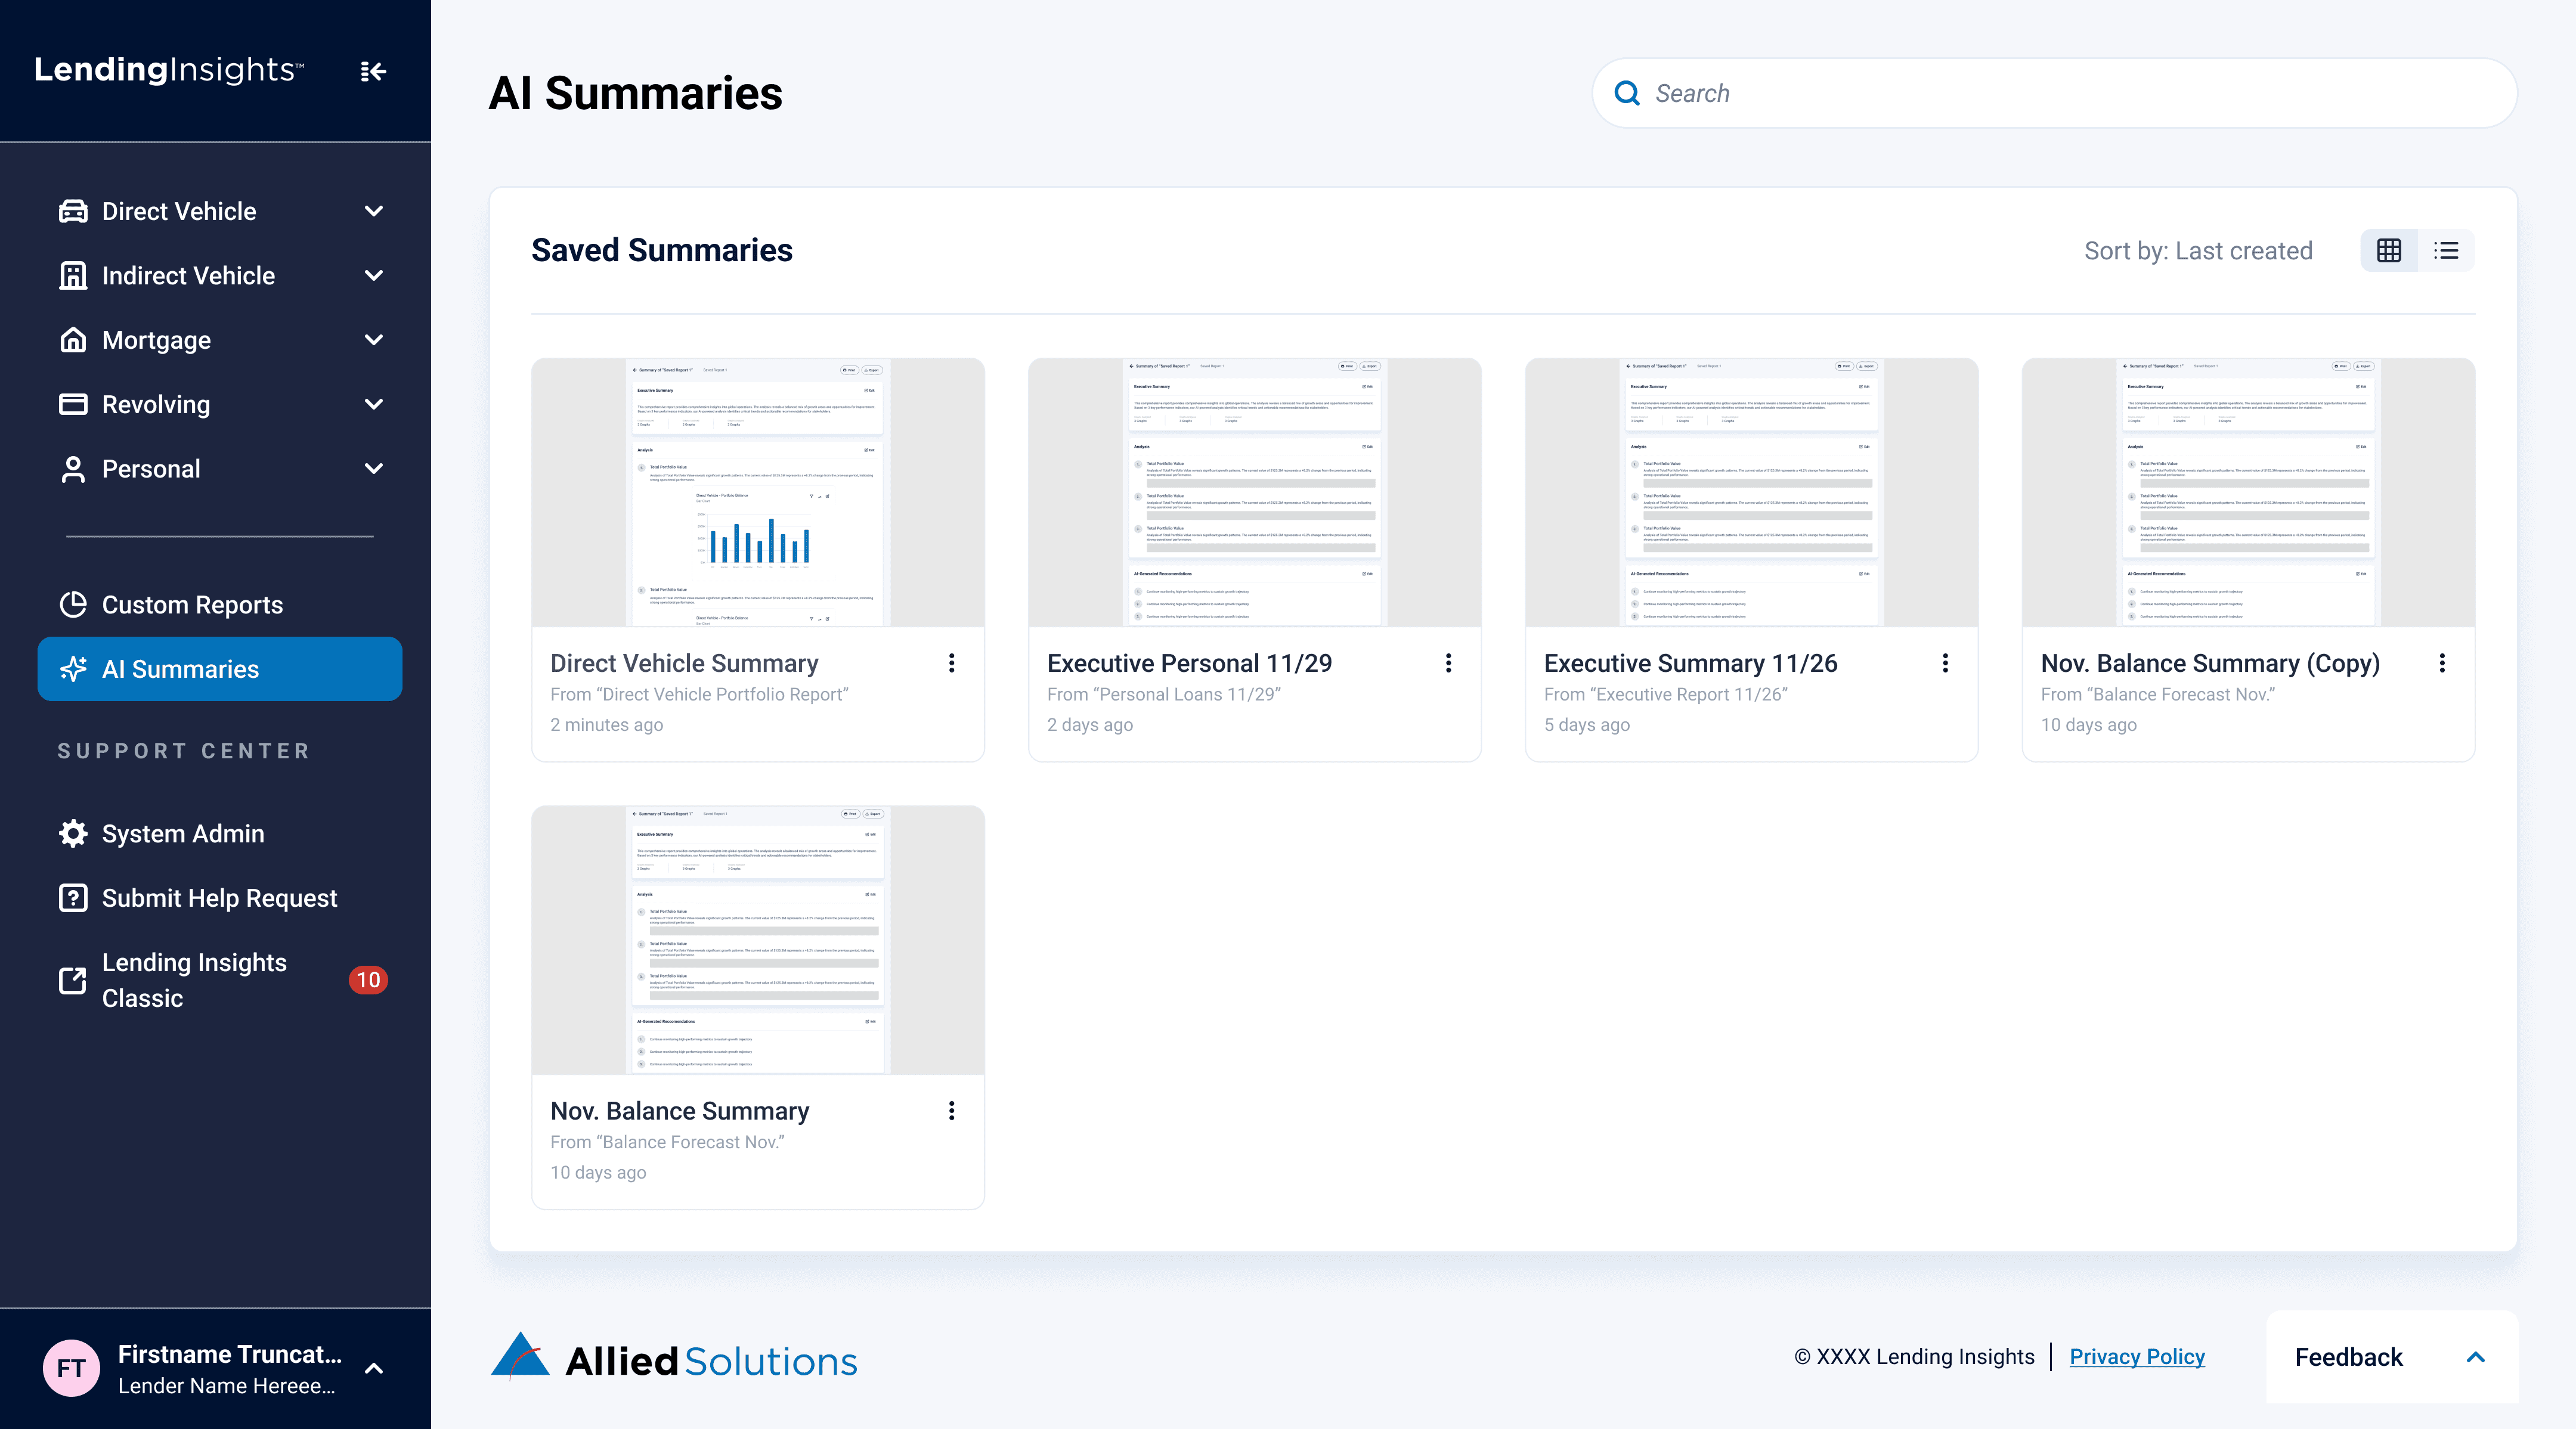The image size is (2576, 1429).
Task: Click the System Admin gear icon
Action: pyautogui.click(x=73, y=833)
